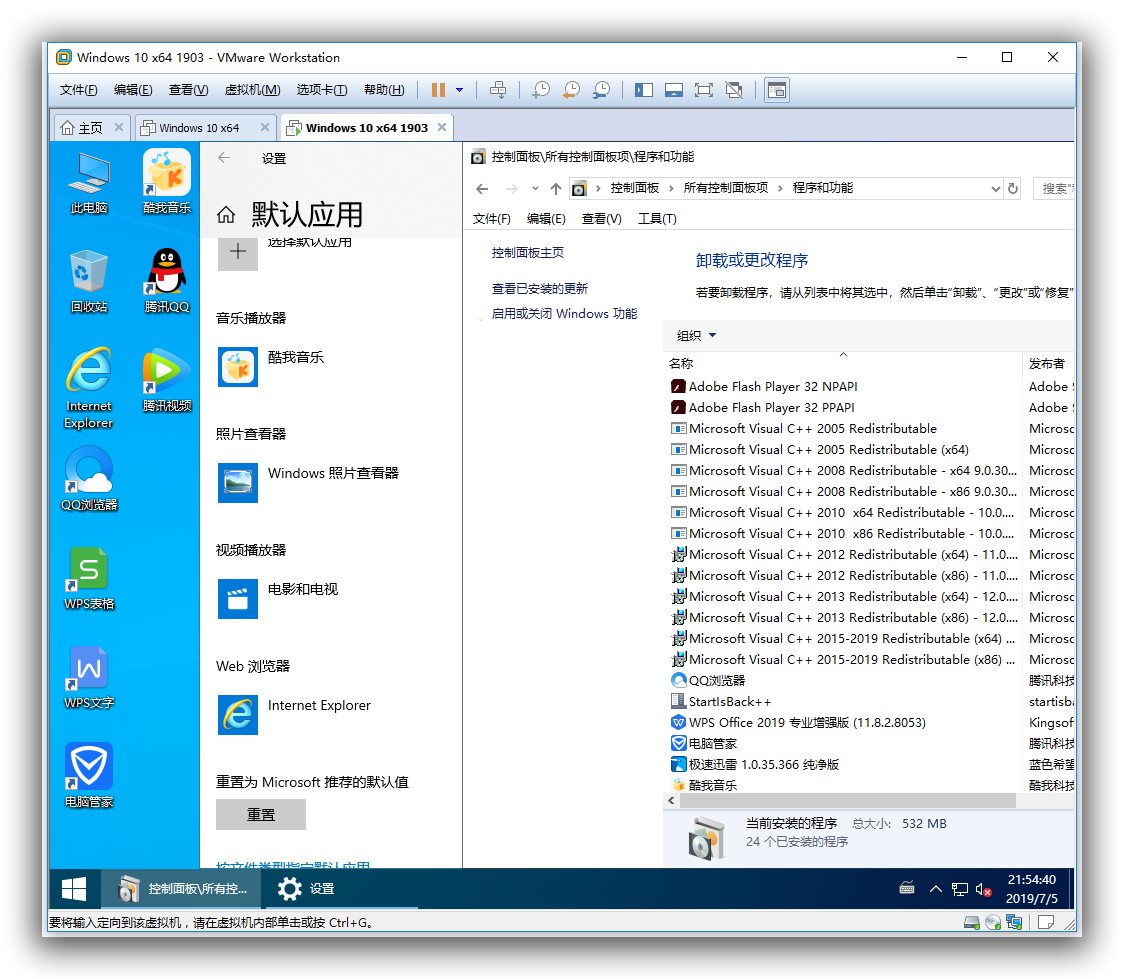Pause the virtual machine from the VMware toolbar
The width and height of the screenshot is (1124, 979).
tap(438, 90)
